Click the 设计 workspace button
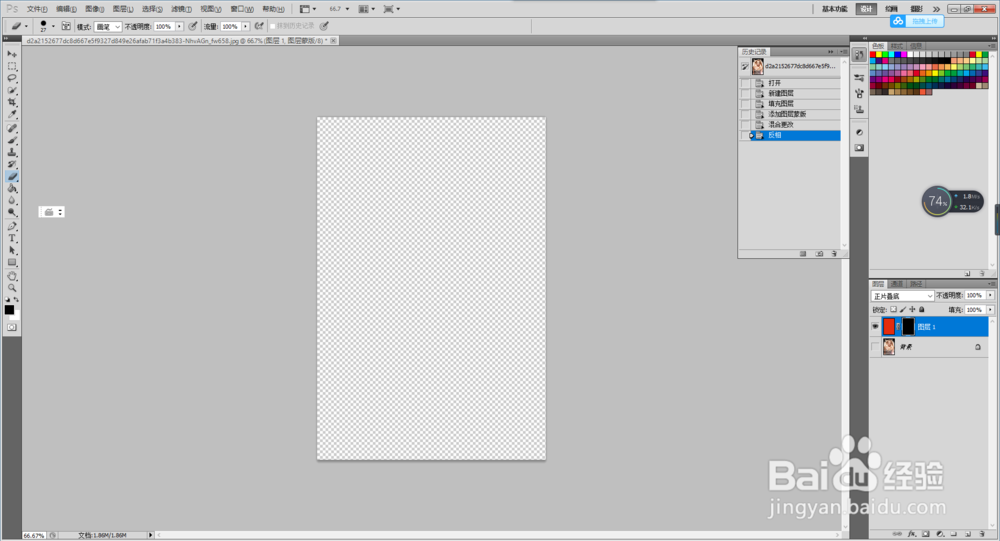This screenshot has height=541, width=1000. tap(866, 9)
